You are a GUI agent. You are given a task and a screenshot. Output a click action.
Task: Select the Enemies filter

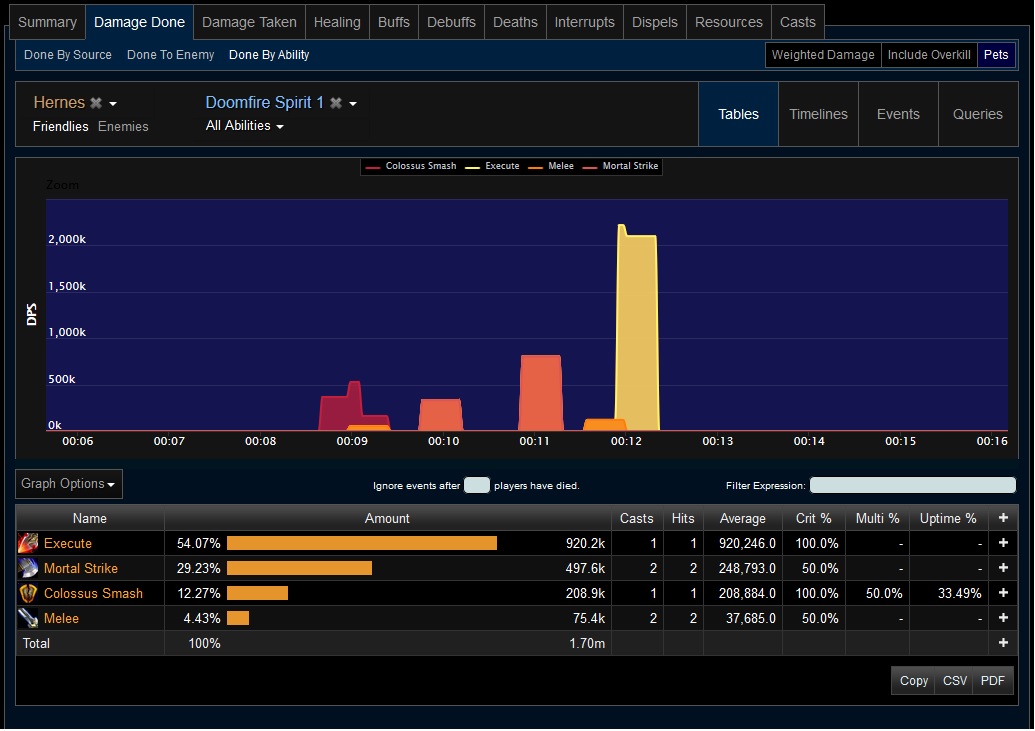tap(123, 126)
